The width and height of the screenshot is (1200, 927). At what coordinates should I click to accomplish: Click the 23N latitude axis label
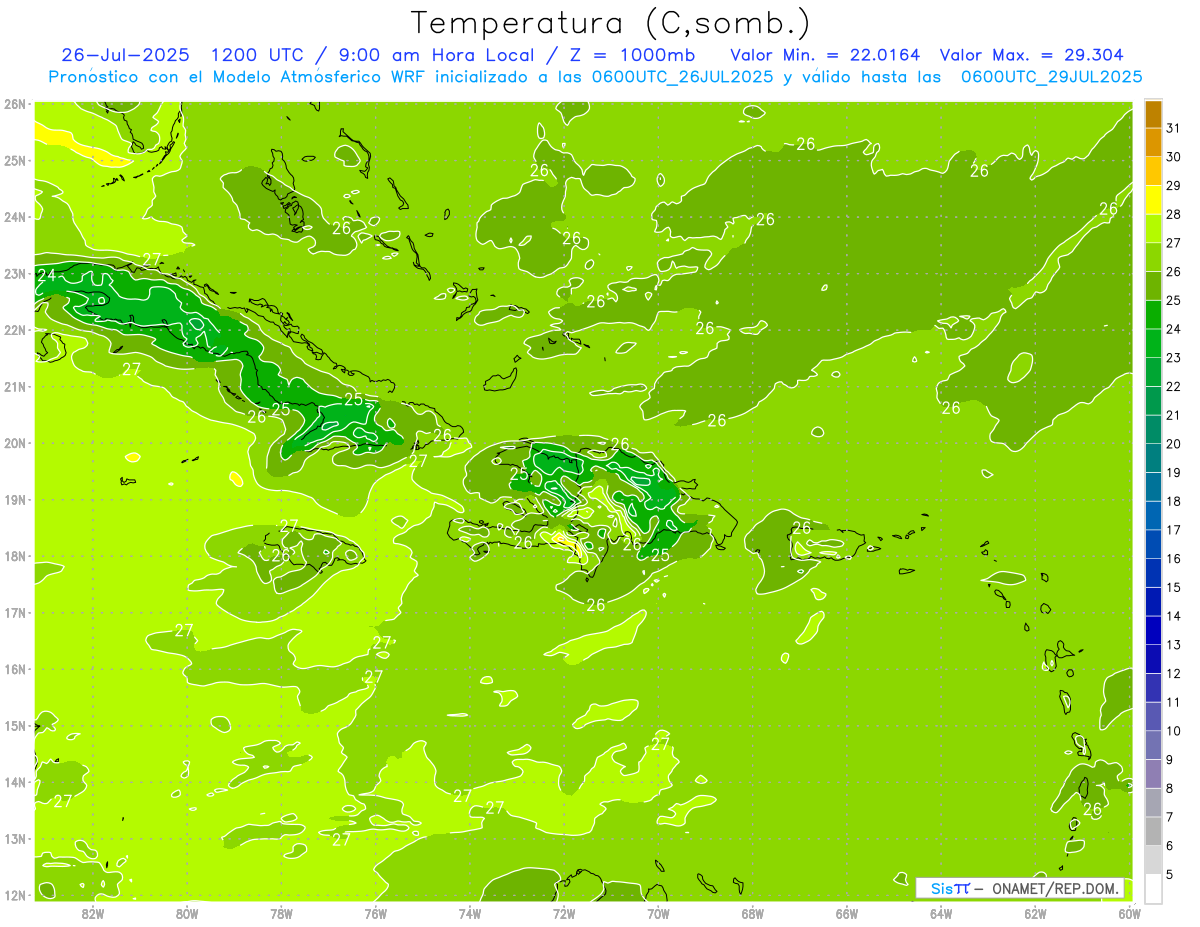point(15,273)
